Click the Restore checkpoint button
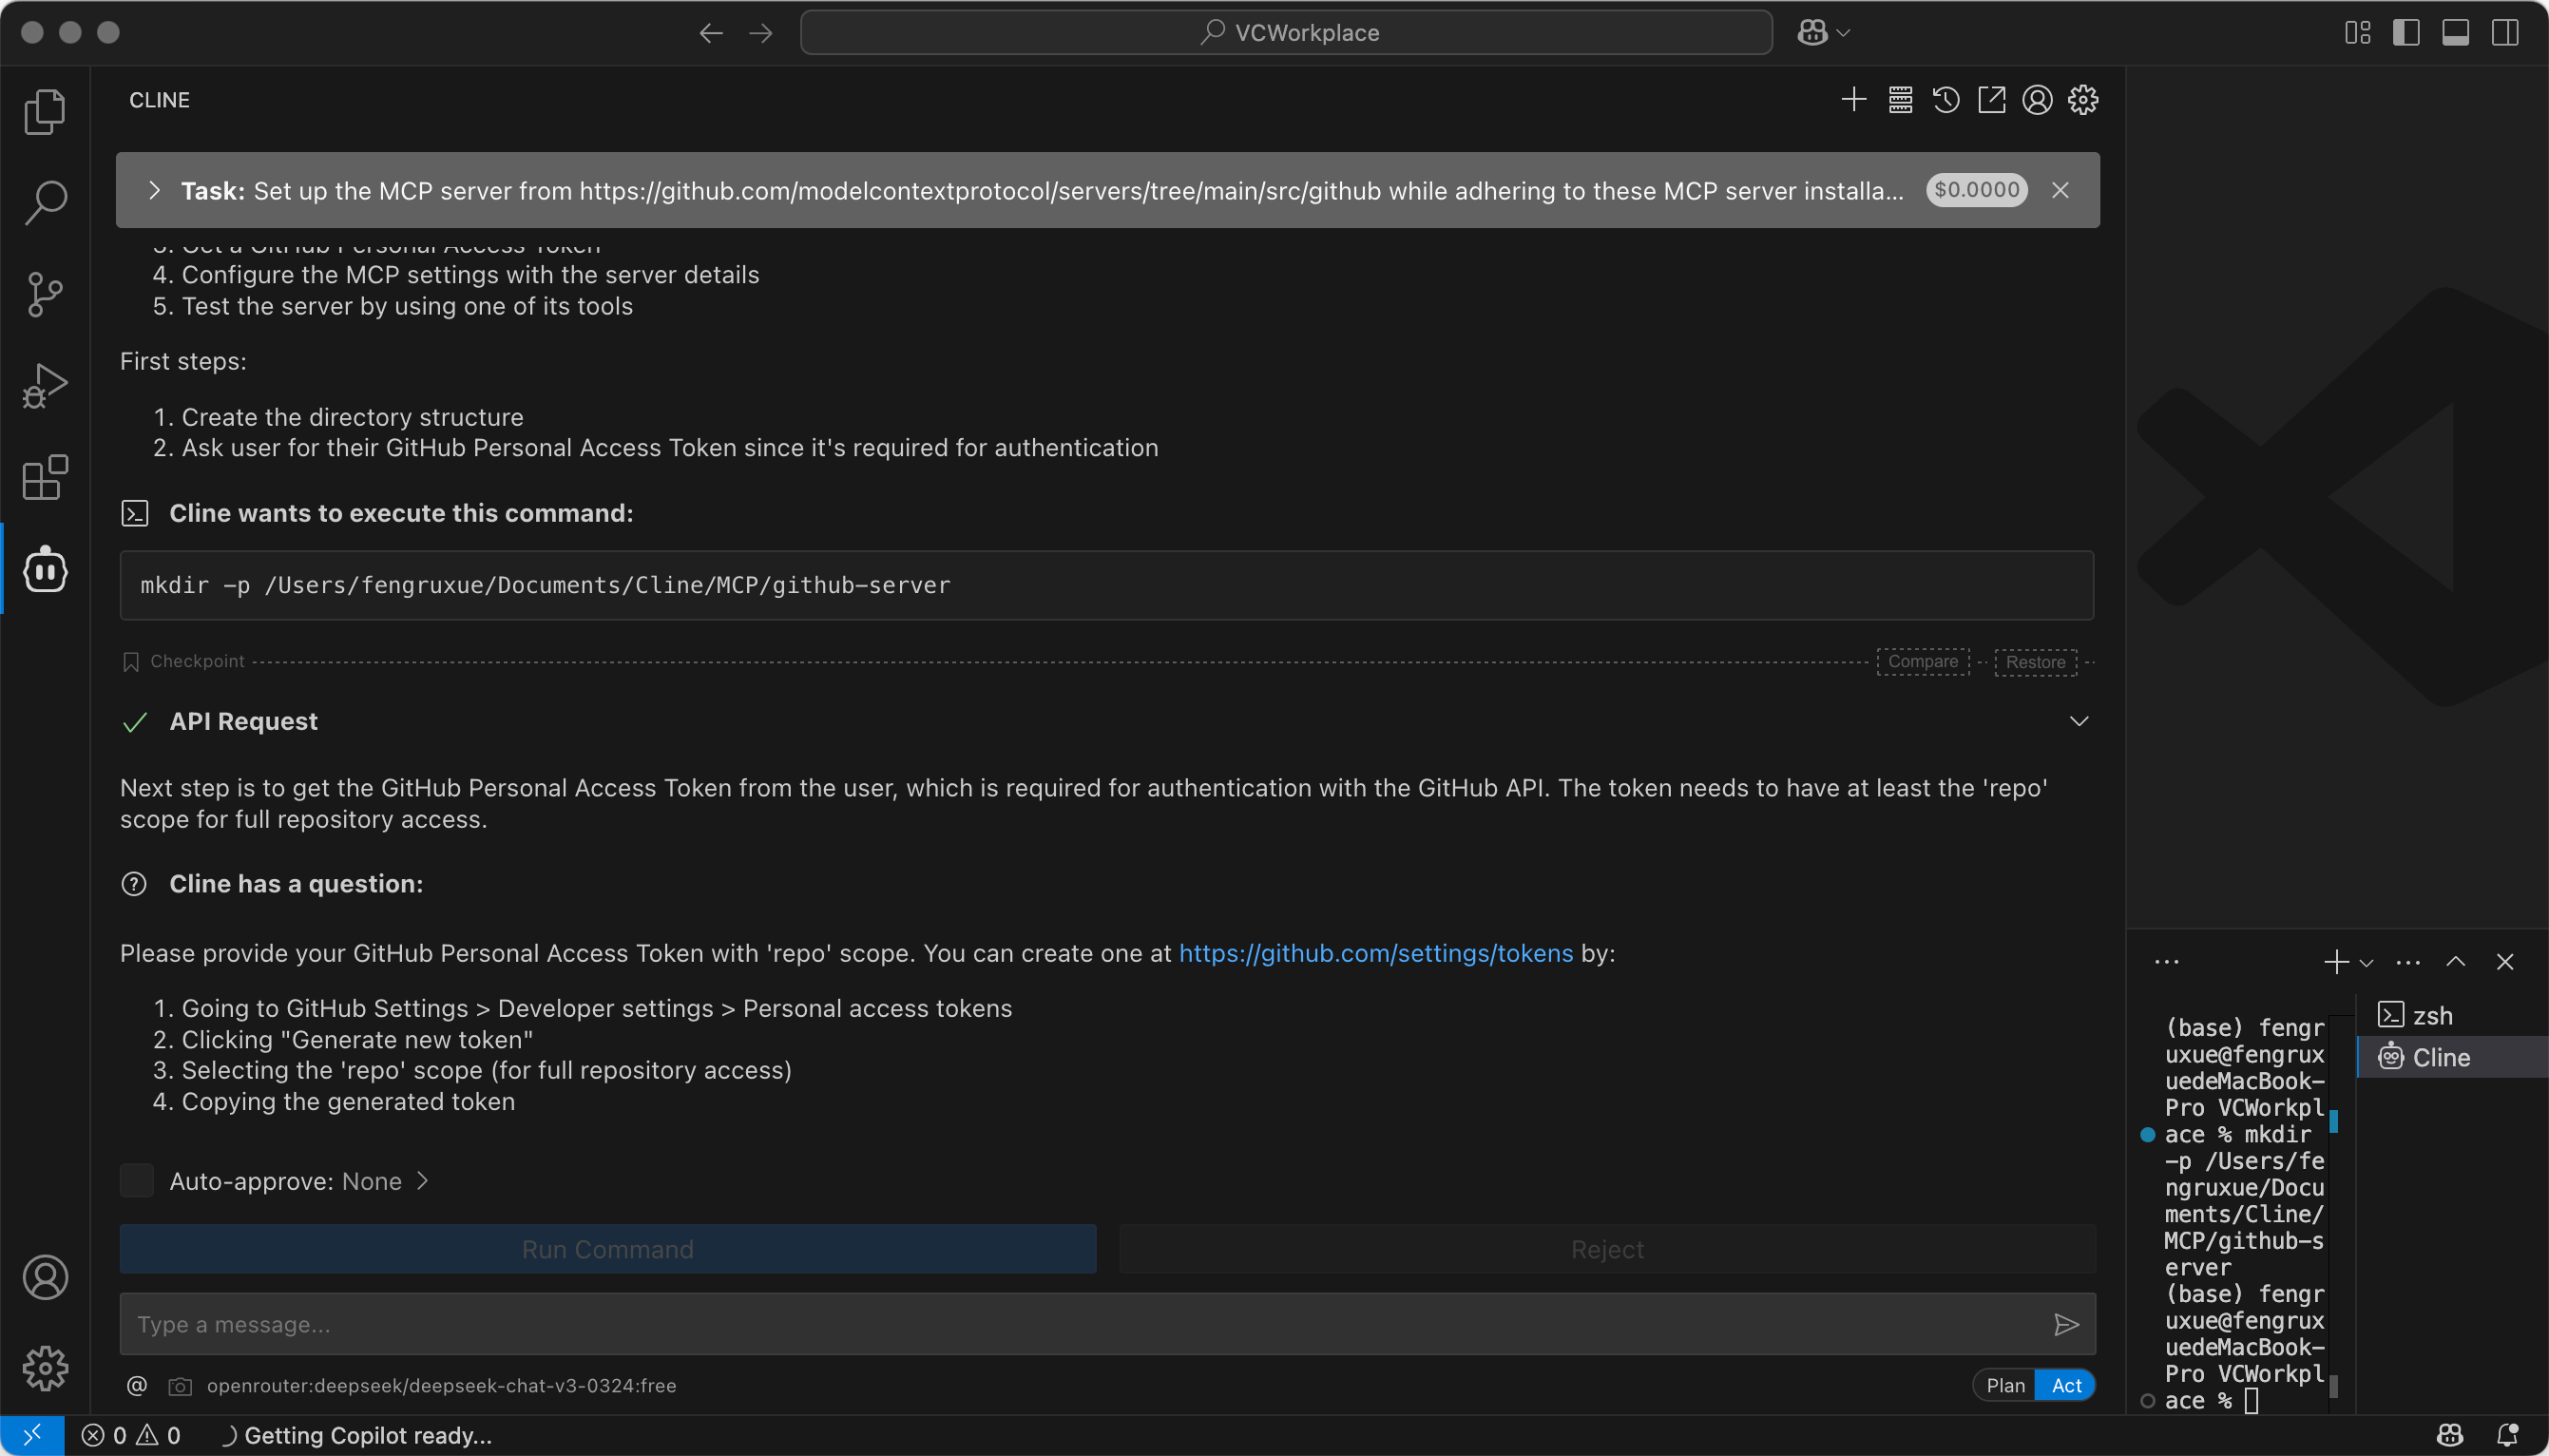2549x1456 pixels. pos(2035,662)
